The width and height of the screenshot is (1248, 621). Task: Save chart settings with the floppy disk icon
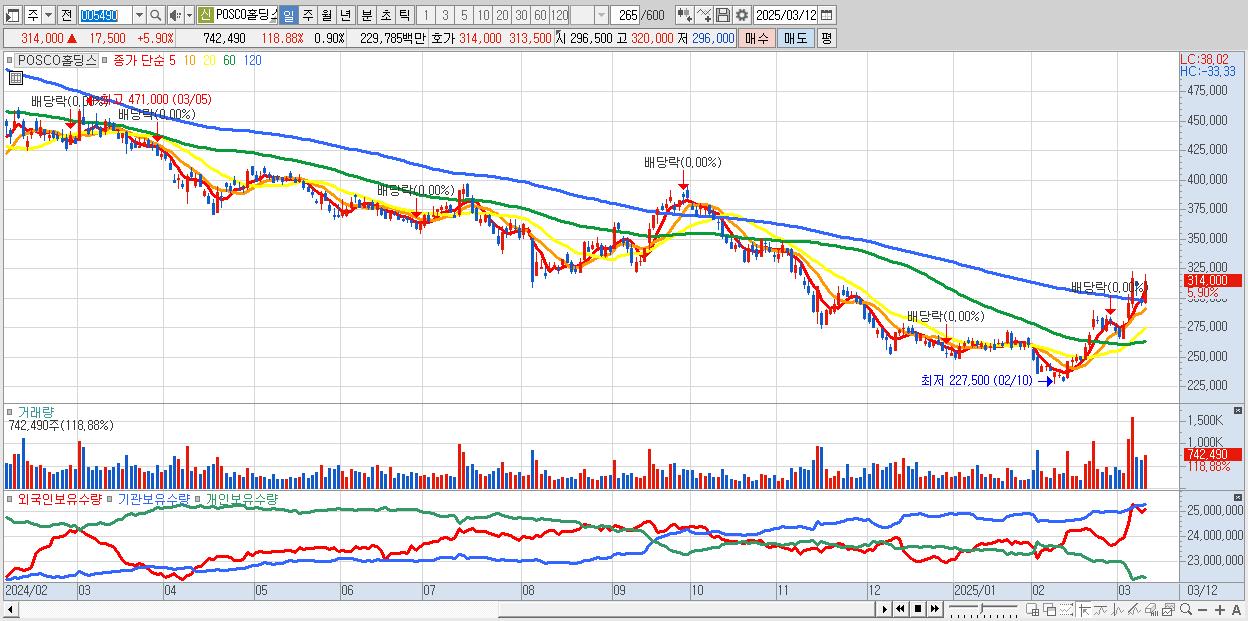[x=723, y=15]
